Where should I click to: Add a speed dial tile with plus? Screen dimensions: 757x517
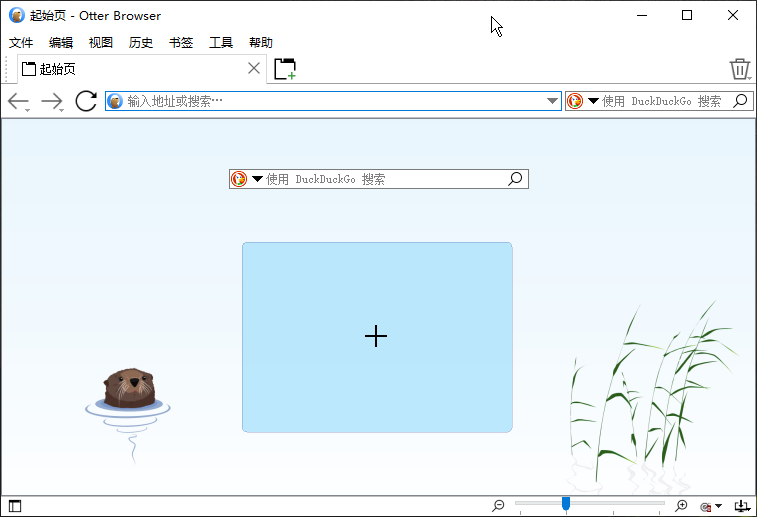tap(377, 337)
